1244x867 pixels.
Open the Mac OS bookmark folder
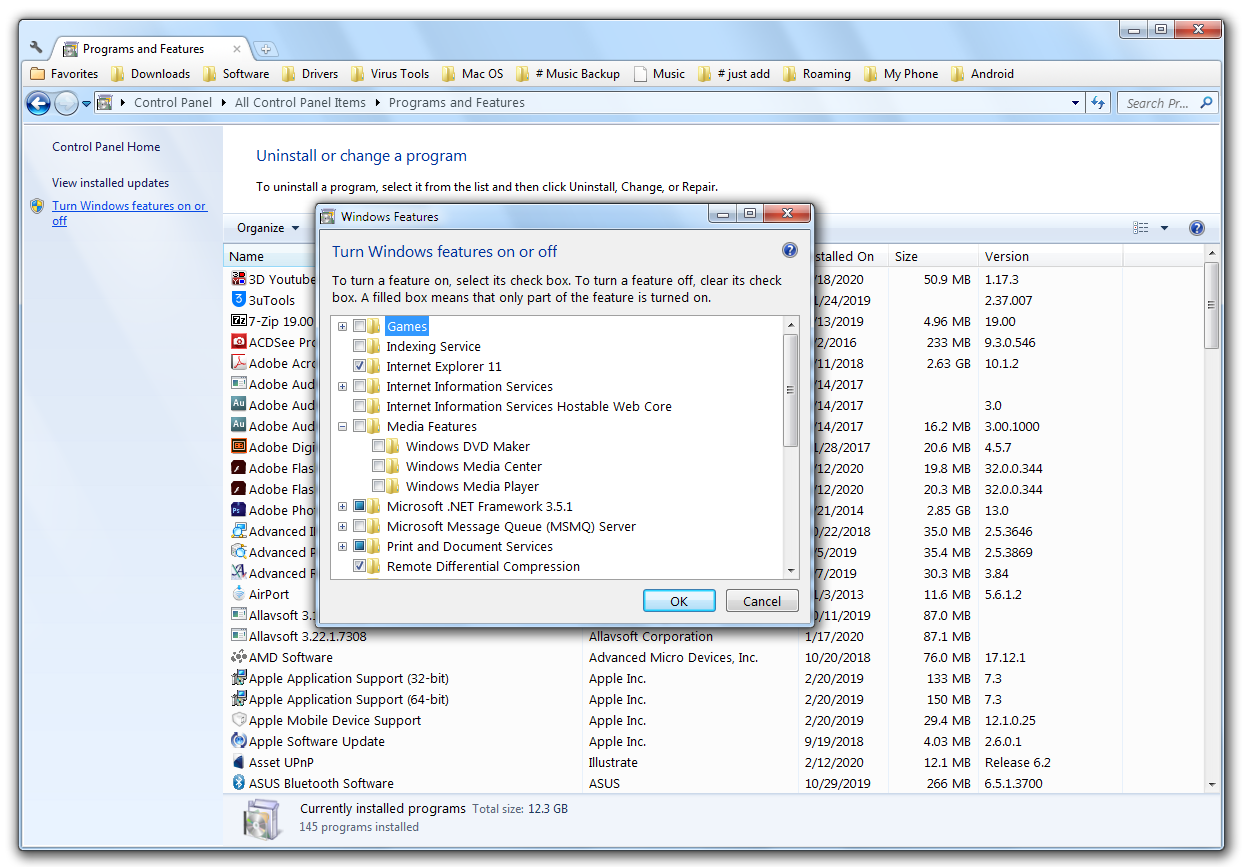click(472, 74)
